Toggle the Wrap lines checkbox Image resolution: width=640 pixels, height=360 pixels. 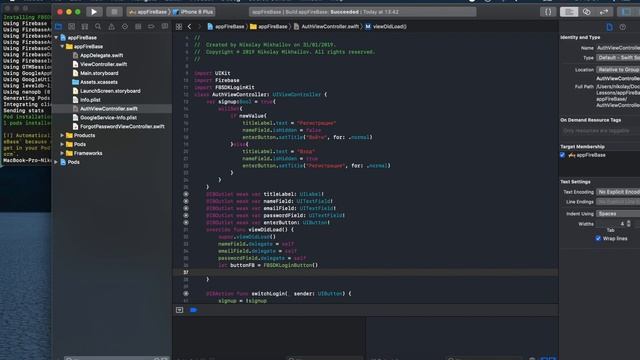pos(598,238)
